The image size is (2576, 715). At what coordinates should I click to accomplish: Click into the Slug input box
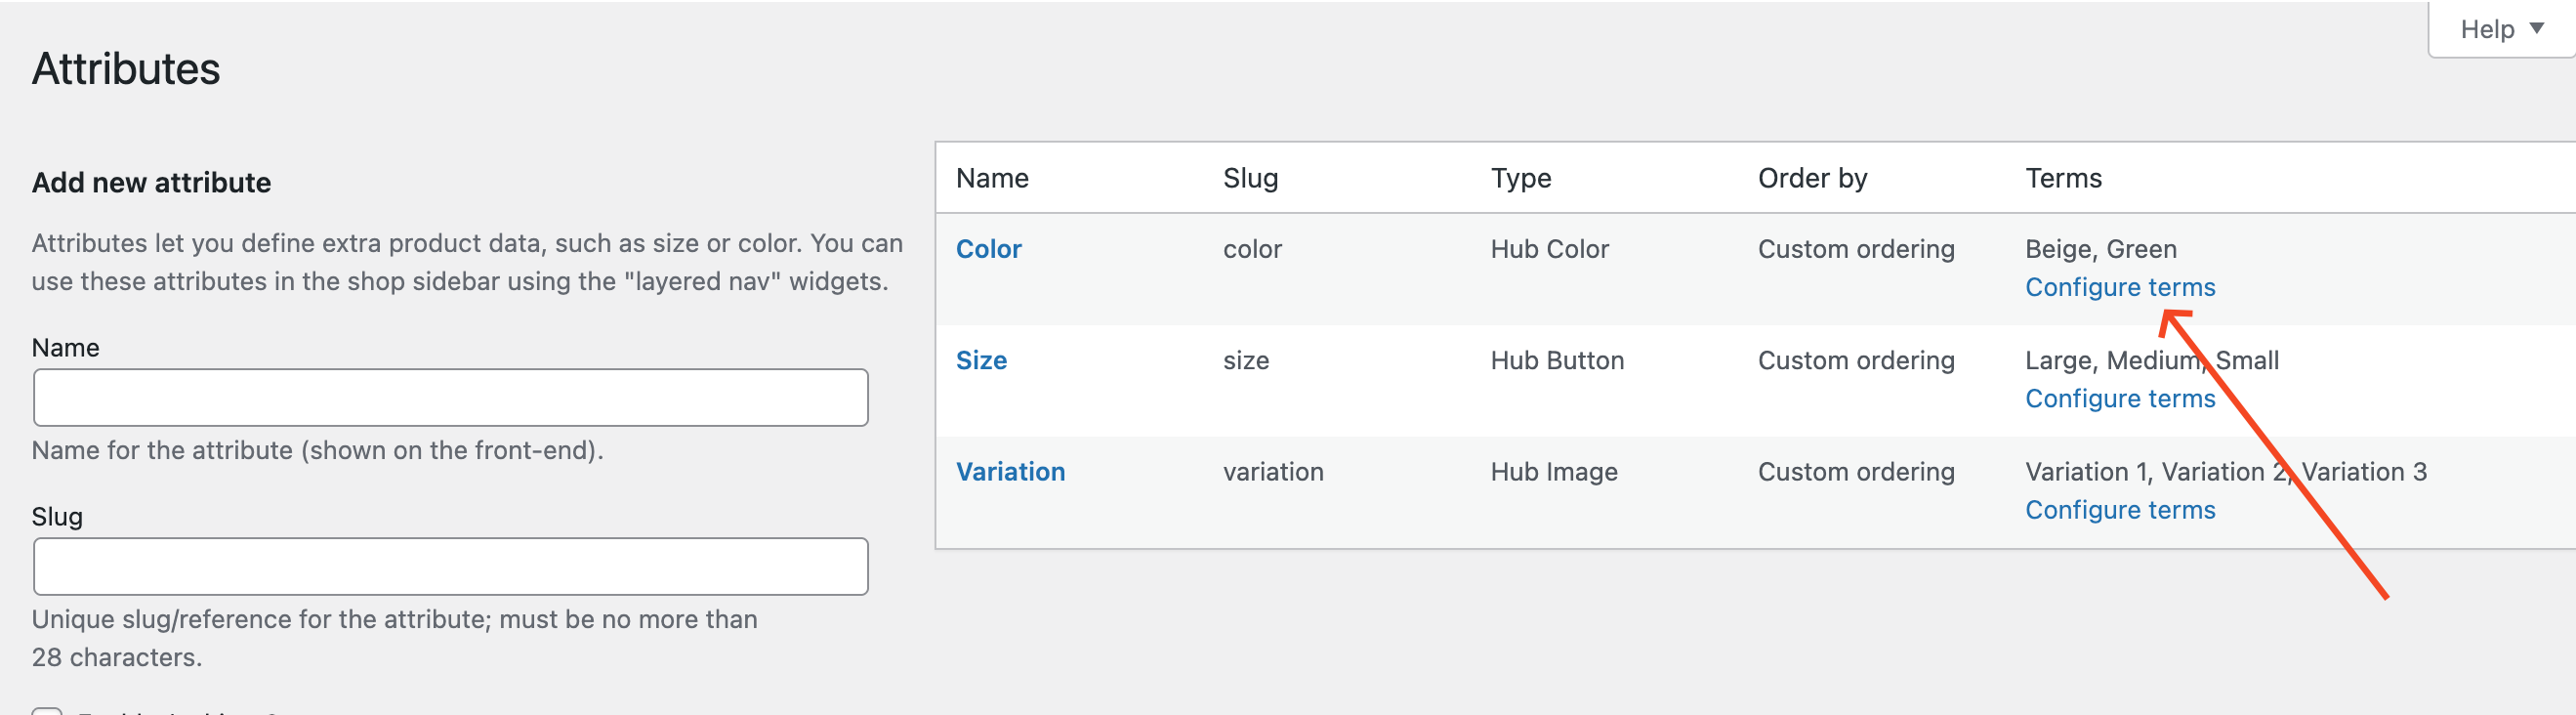pyautogui.click(x=450, y=566)
